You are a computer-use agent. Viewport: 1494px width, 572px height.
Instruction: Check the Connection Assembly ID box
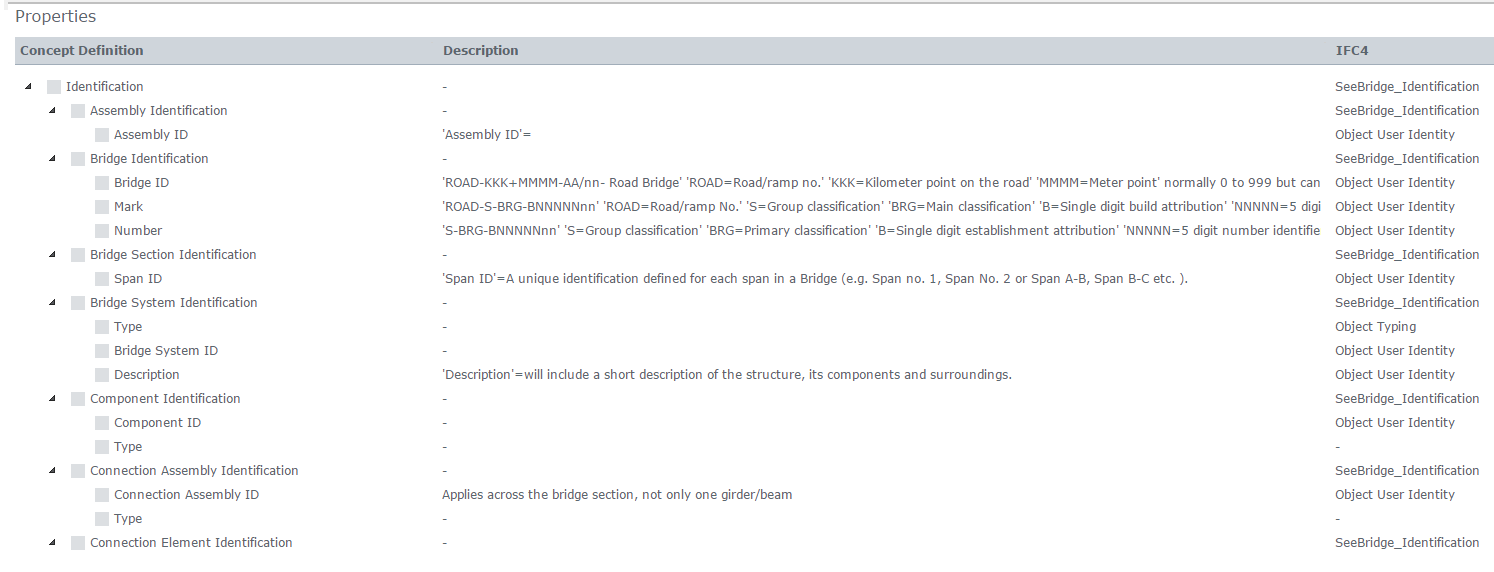tap(102, 495)
